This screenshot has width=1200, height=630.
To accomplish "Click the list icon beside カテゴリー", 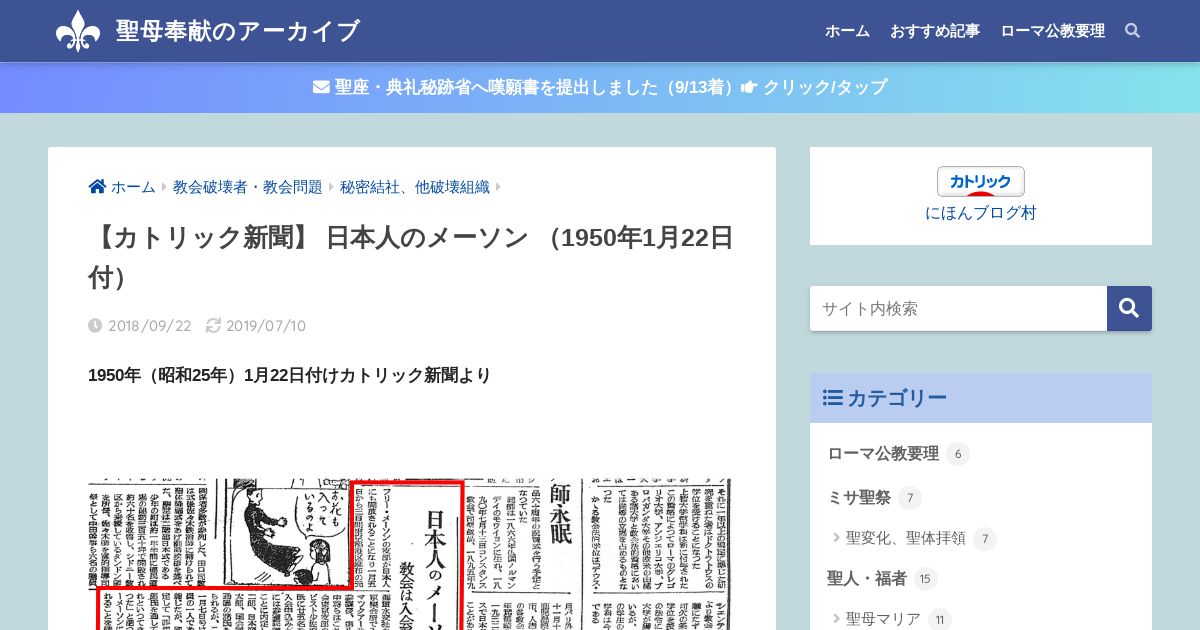I will coord(832,398).
